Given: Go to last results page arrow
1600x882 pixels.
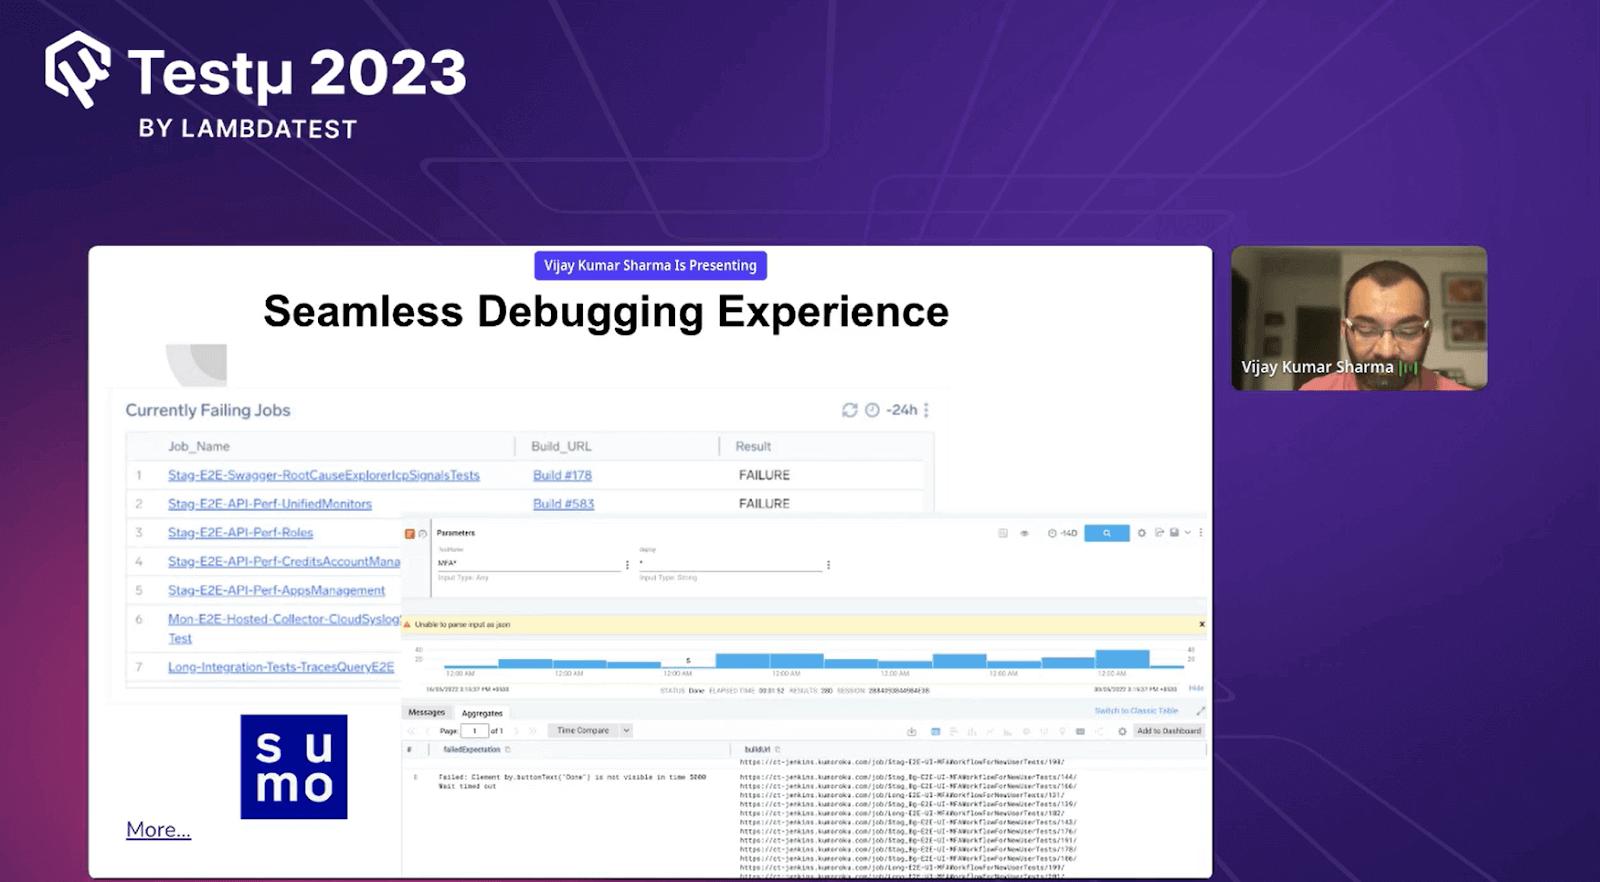Looking at the screenshot, I should click(532, 731).
